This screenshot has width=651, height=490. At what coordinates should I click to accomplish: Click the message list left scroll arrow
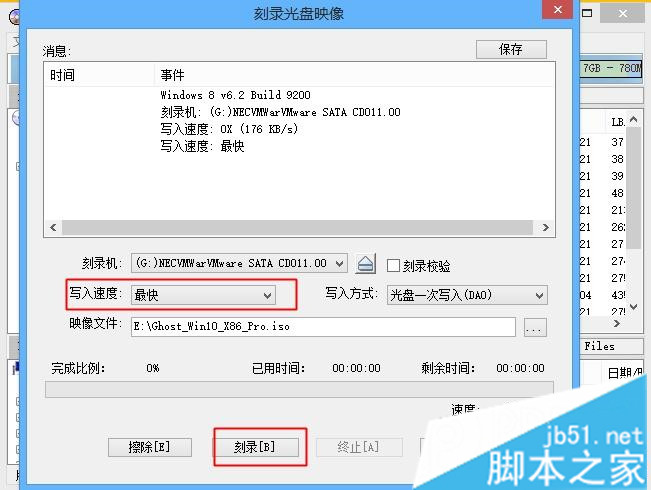click(x=53, y=228)
